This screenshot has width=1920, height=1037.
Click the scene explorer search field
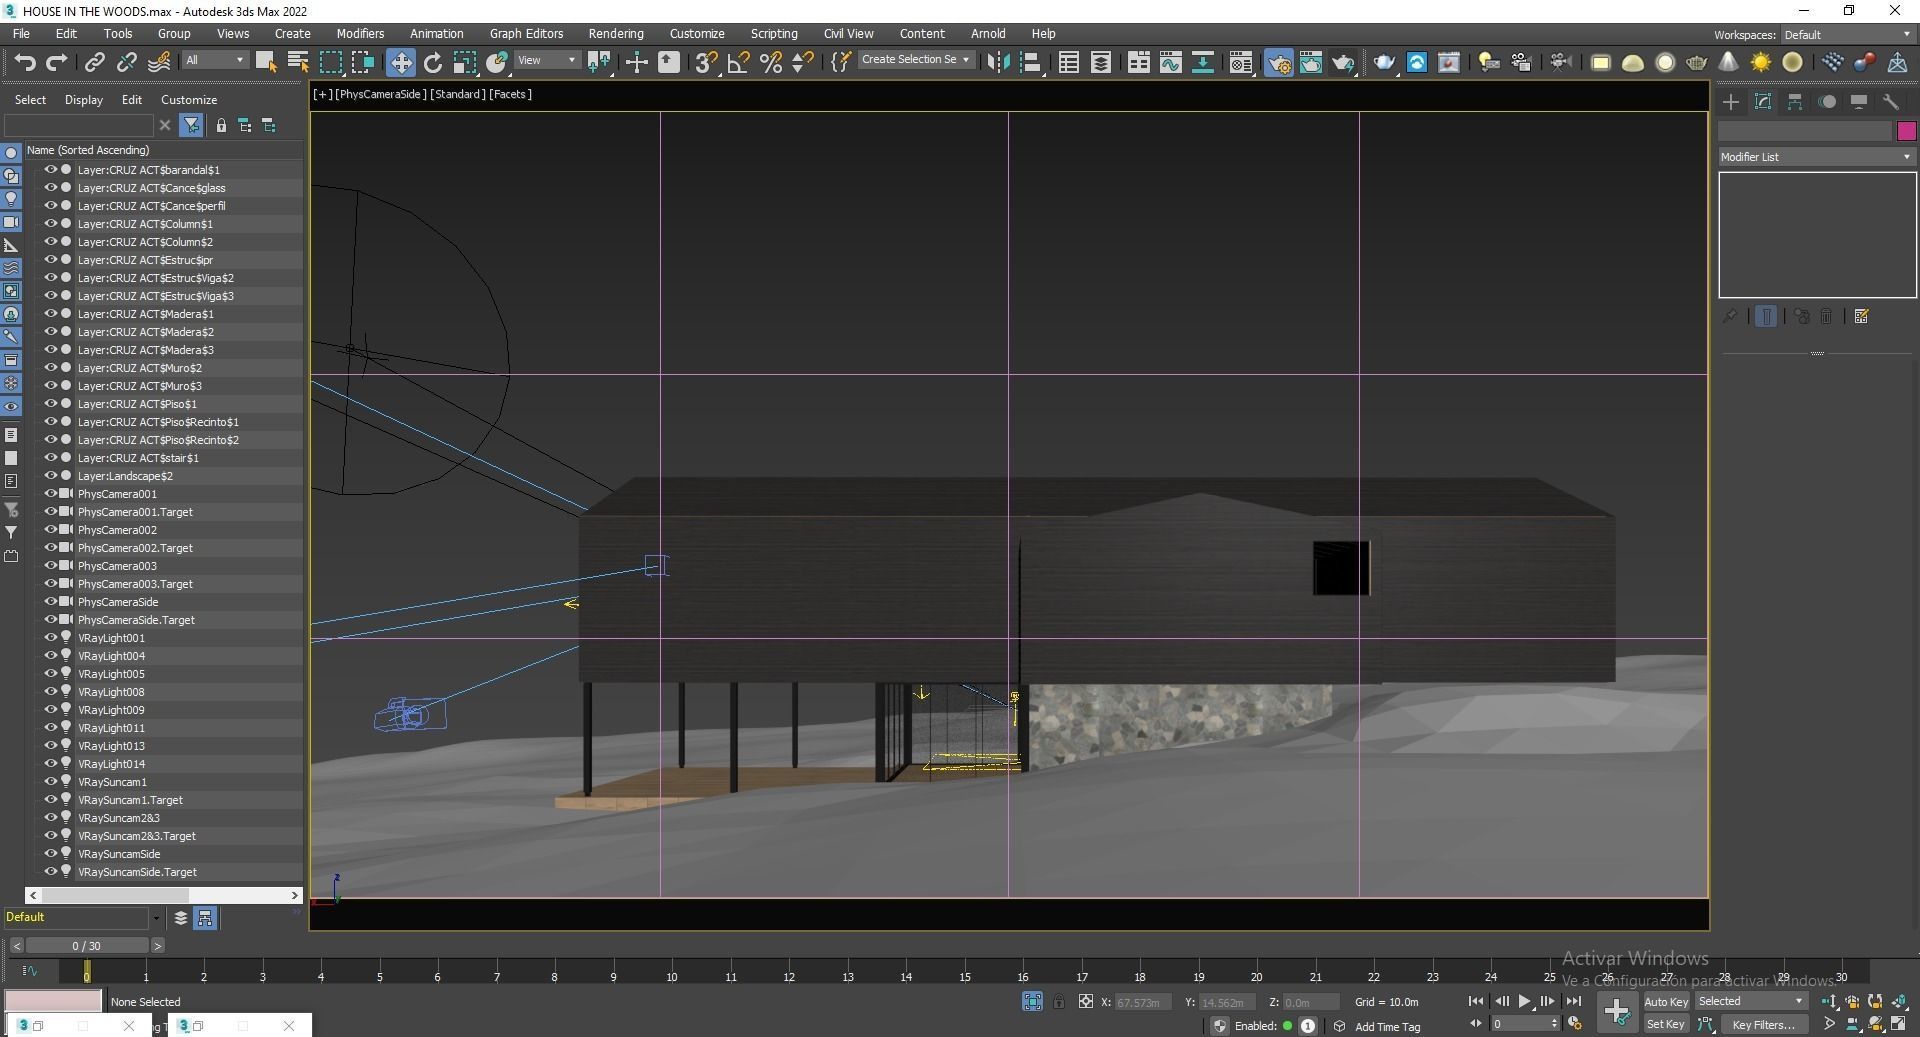pyautogui.click(x=79, y=125)
